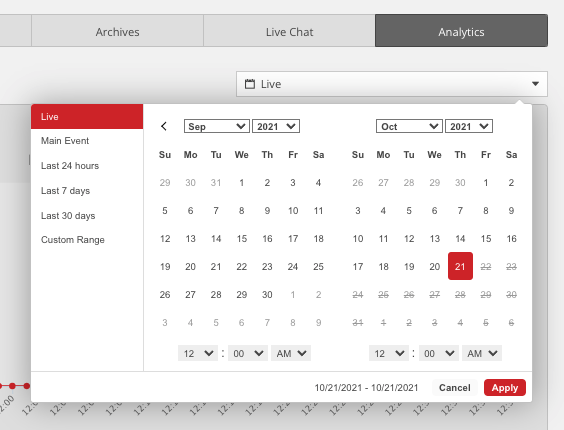Select September 4 in left calendar
Image resolution: width=564 pixels, height=430 pixels.
pos(318,182)
